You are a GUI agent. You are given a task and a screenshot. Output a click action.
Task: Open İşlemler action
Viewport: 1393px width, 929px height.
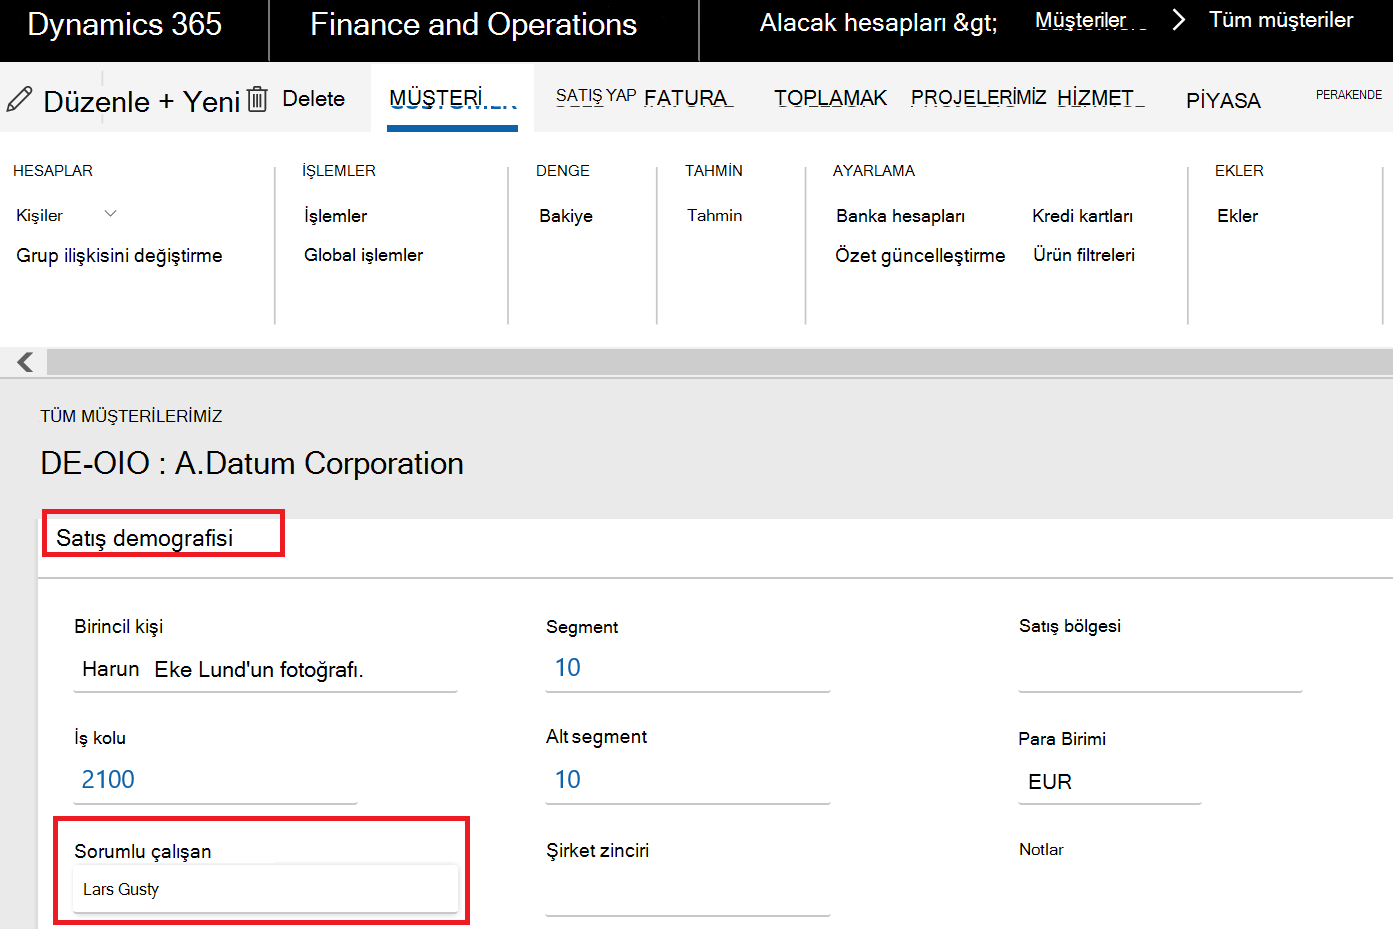click(335, 216)
